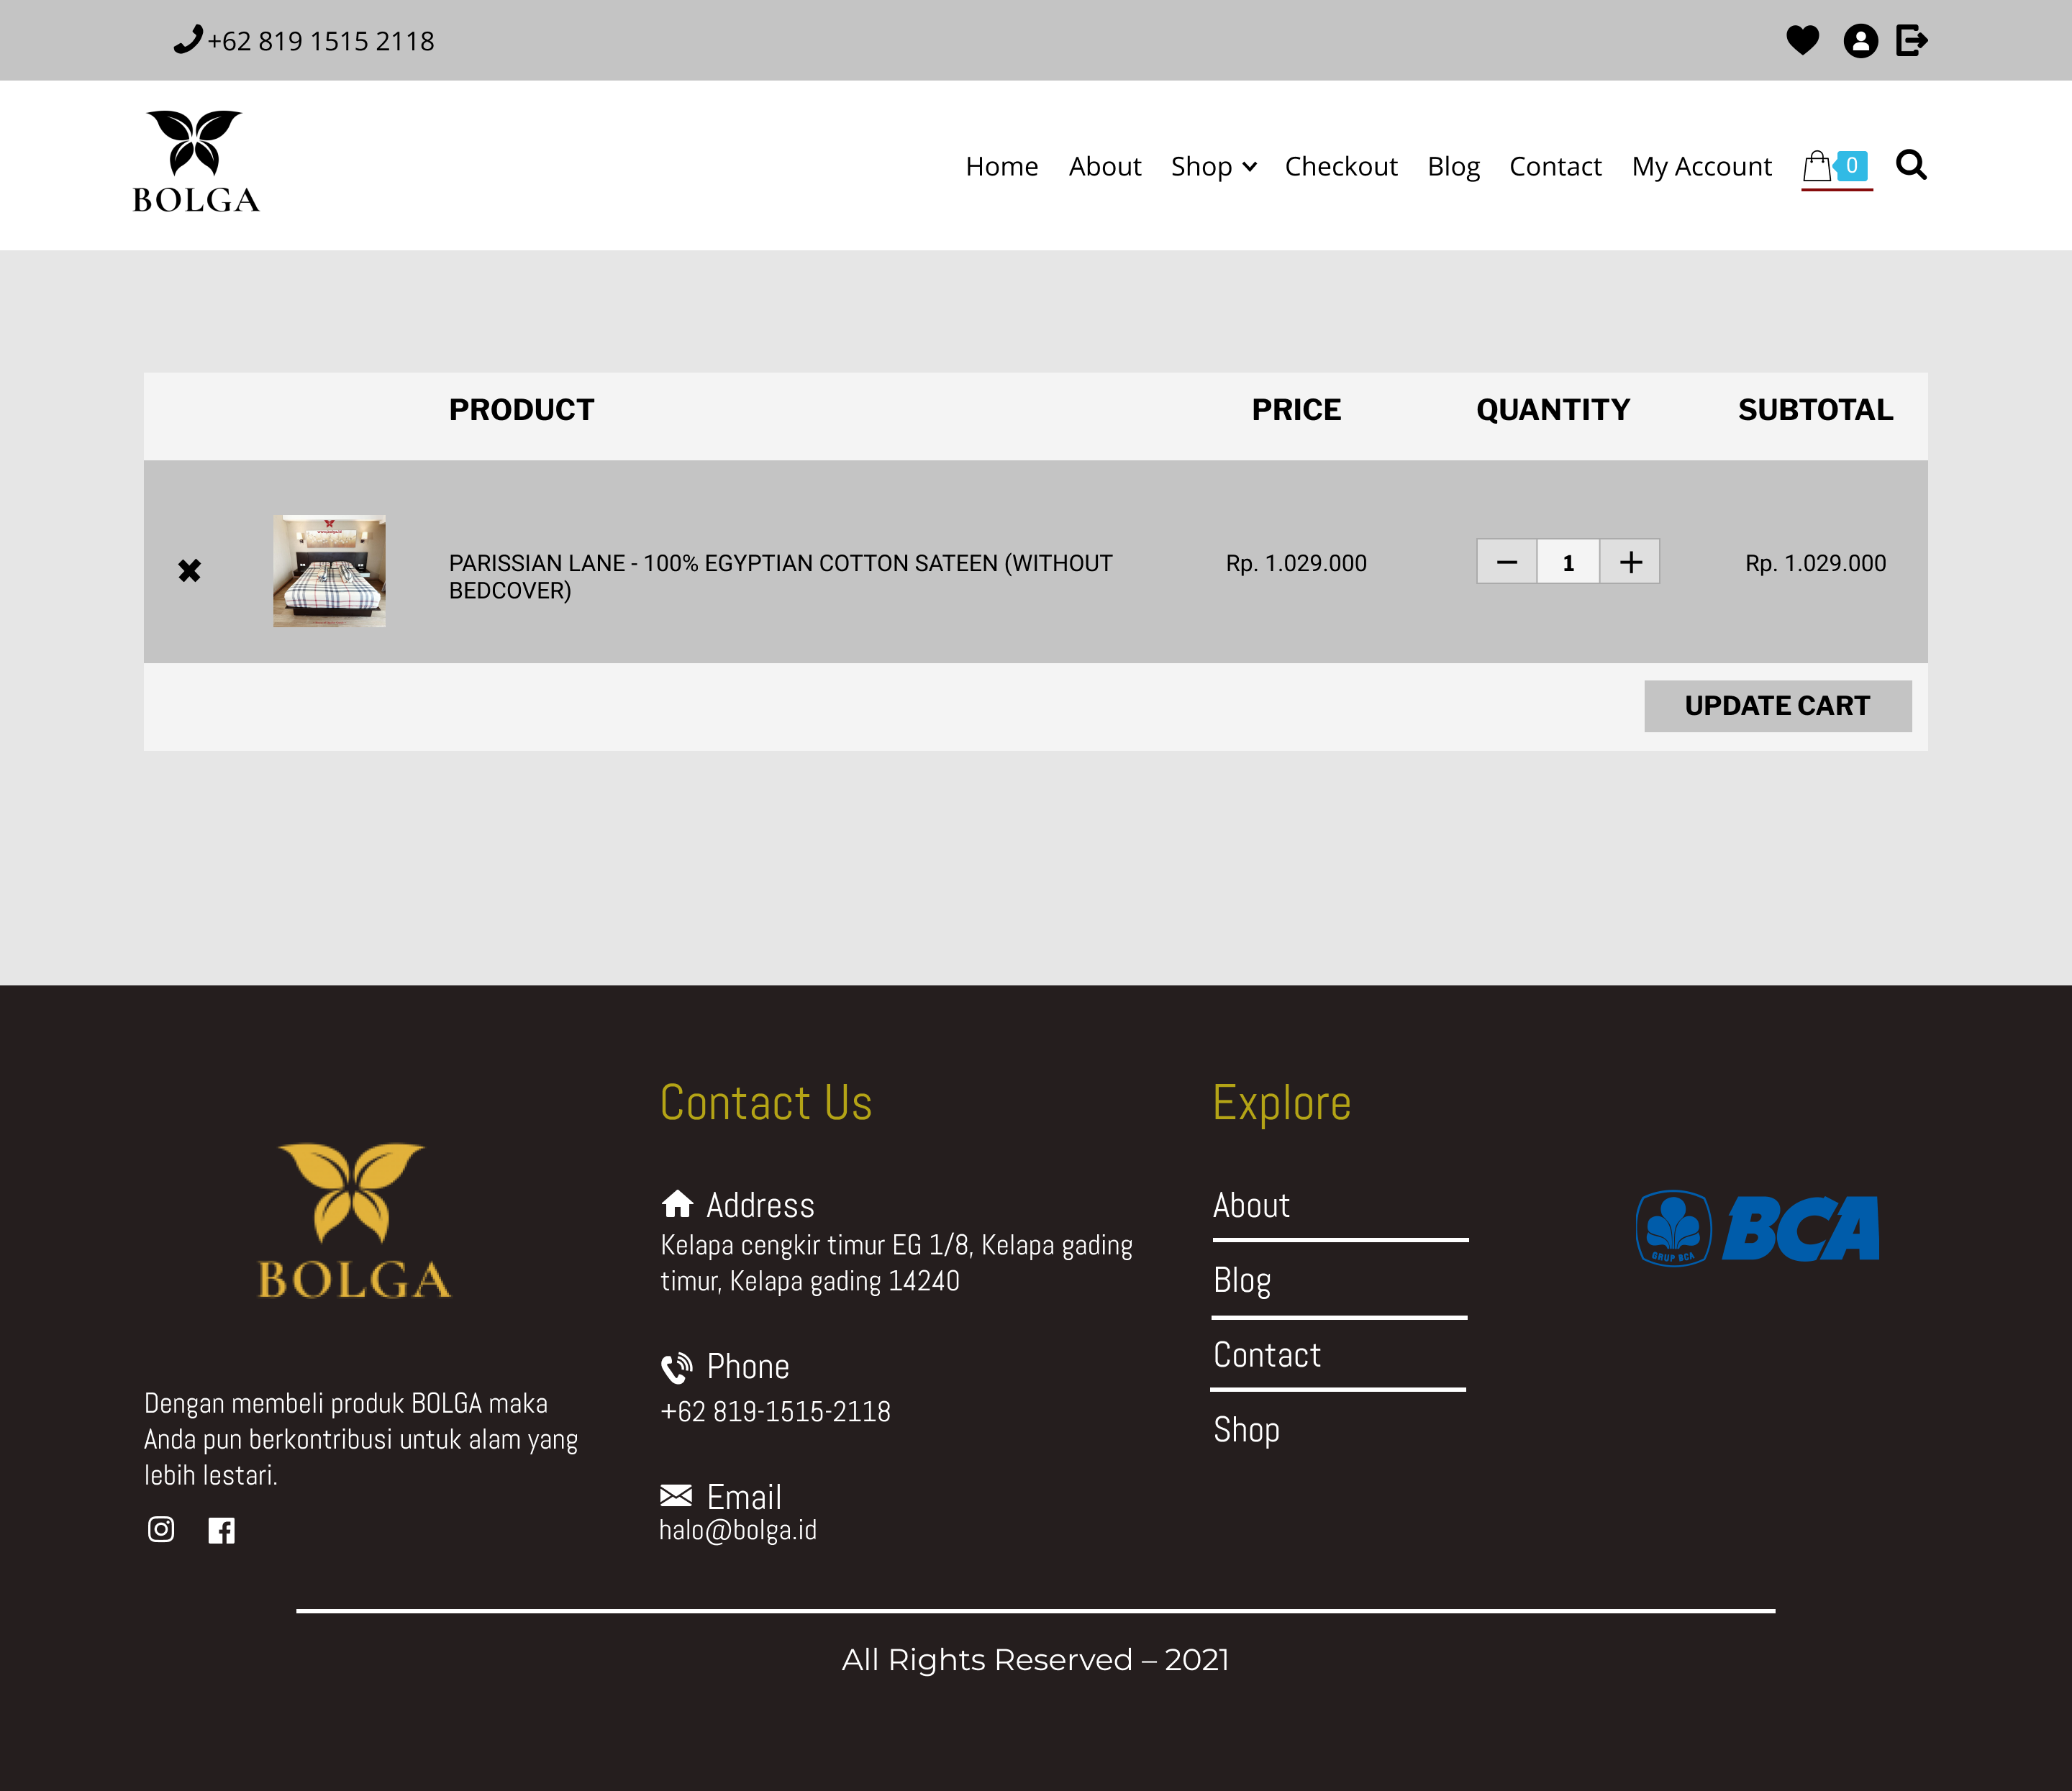The image size is (2072, 1791).
Task: Click the logout icon in the top bar
Action: tap(1912, 40)
